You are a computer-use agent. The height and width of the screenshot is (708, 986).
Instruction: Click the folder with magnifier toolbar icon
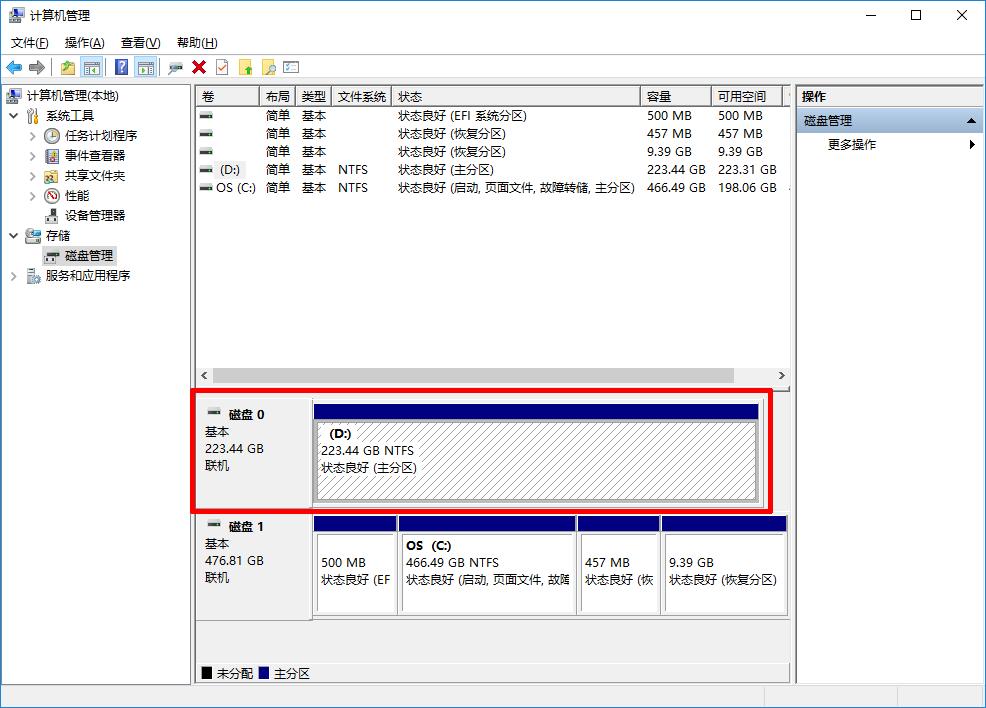coord(268,67)
